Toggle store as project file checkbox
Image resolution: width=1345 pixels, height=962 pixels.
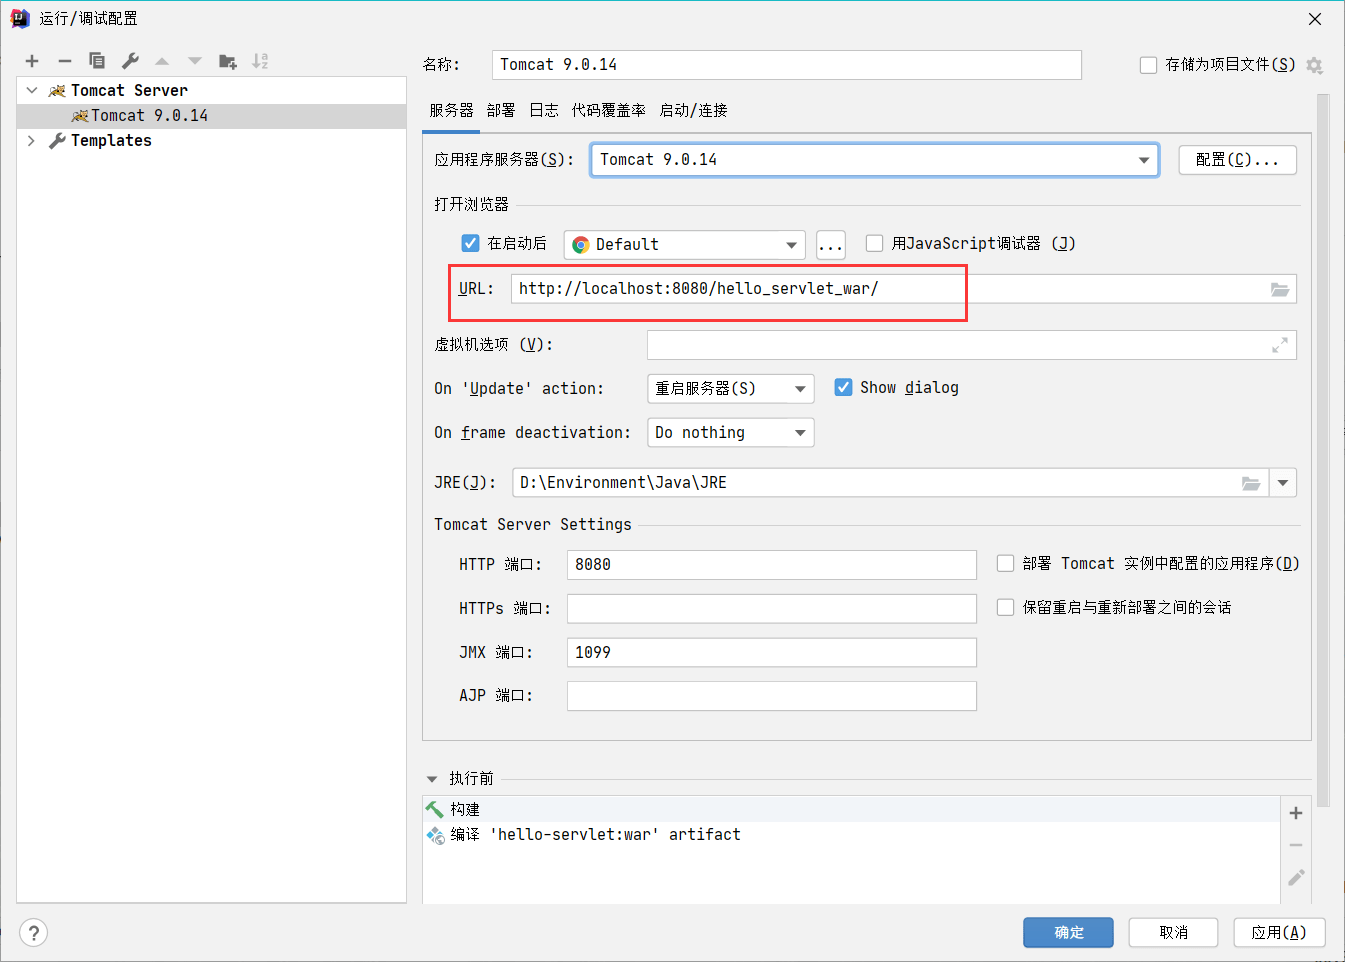pyautogui.click(x=1148, y=65)
